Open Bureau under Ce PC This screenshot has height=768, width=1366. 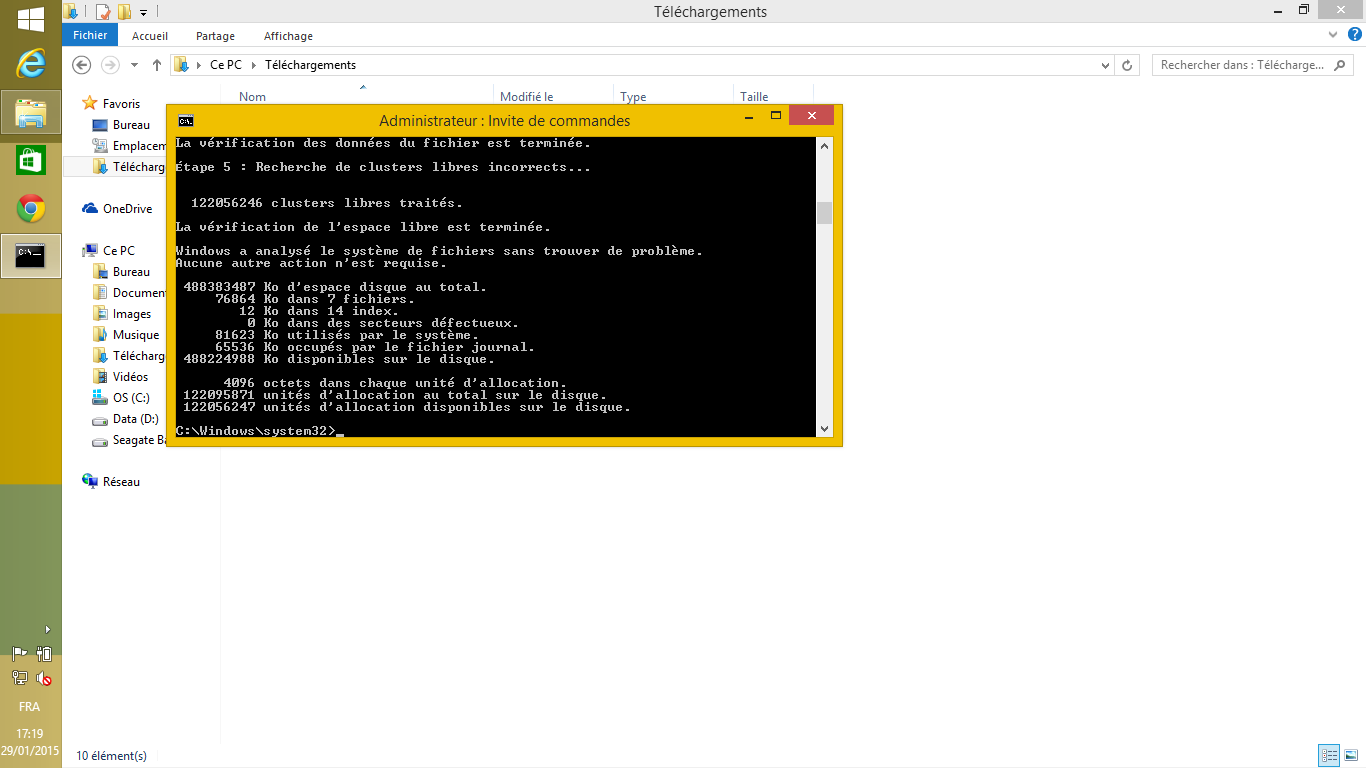(131, 272)
